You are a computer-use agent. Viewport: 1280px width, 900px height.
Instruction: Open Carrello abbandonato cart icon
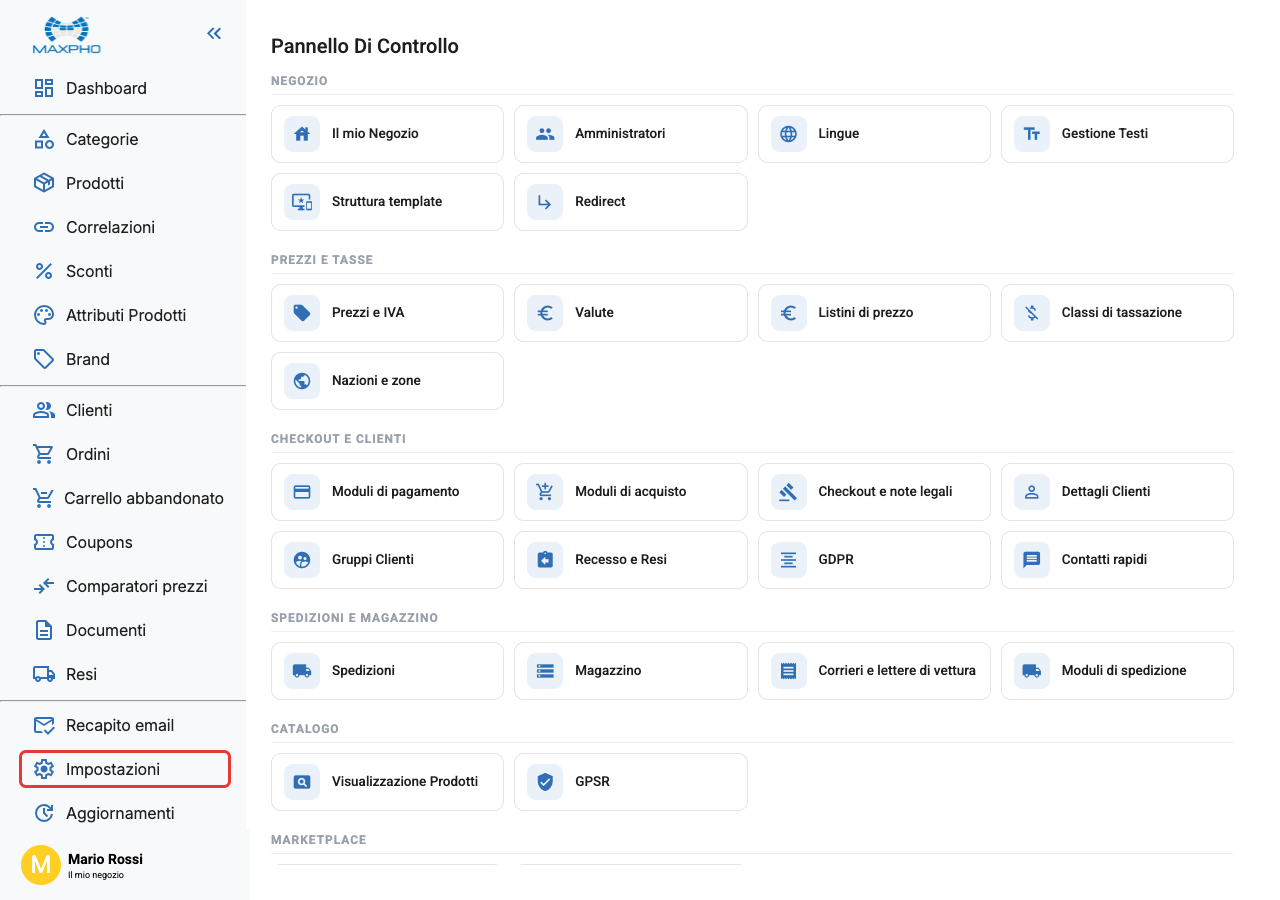click(x=43, y=498)
